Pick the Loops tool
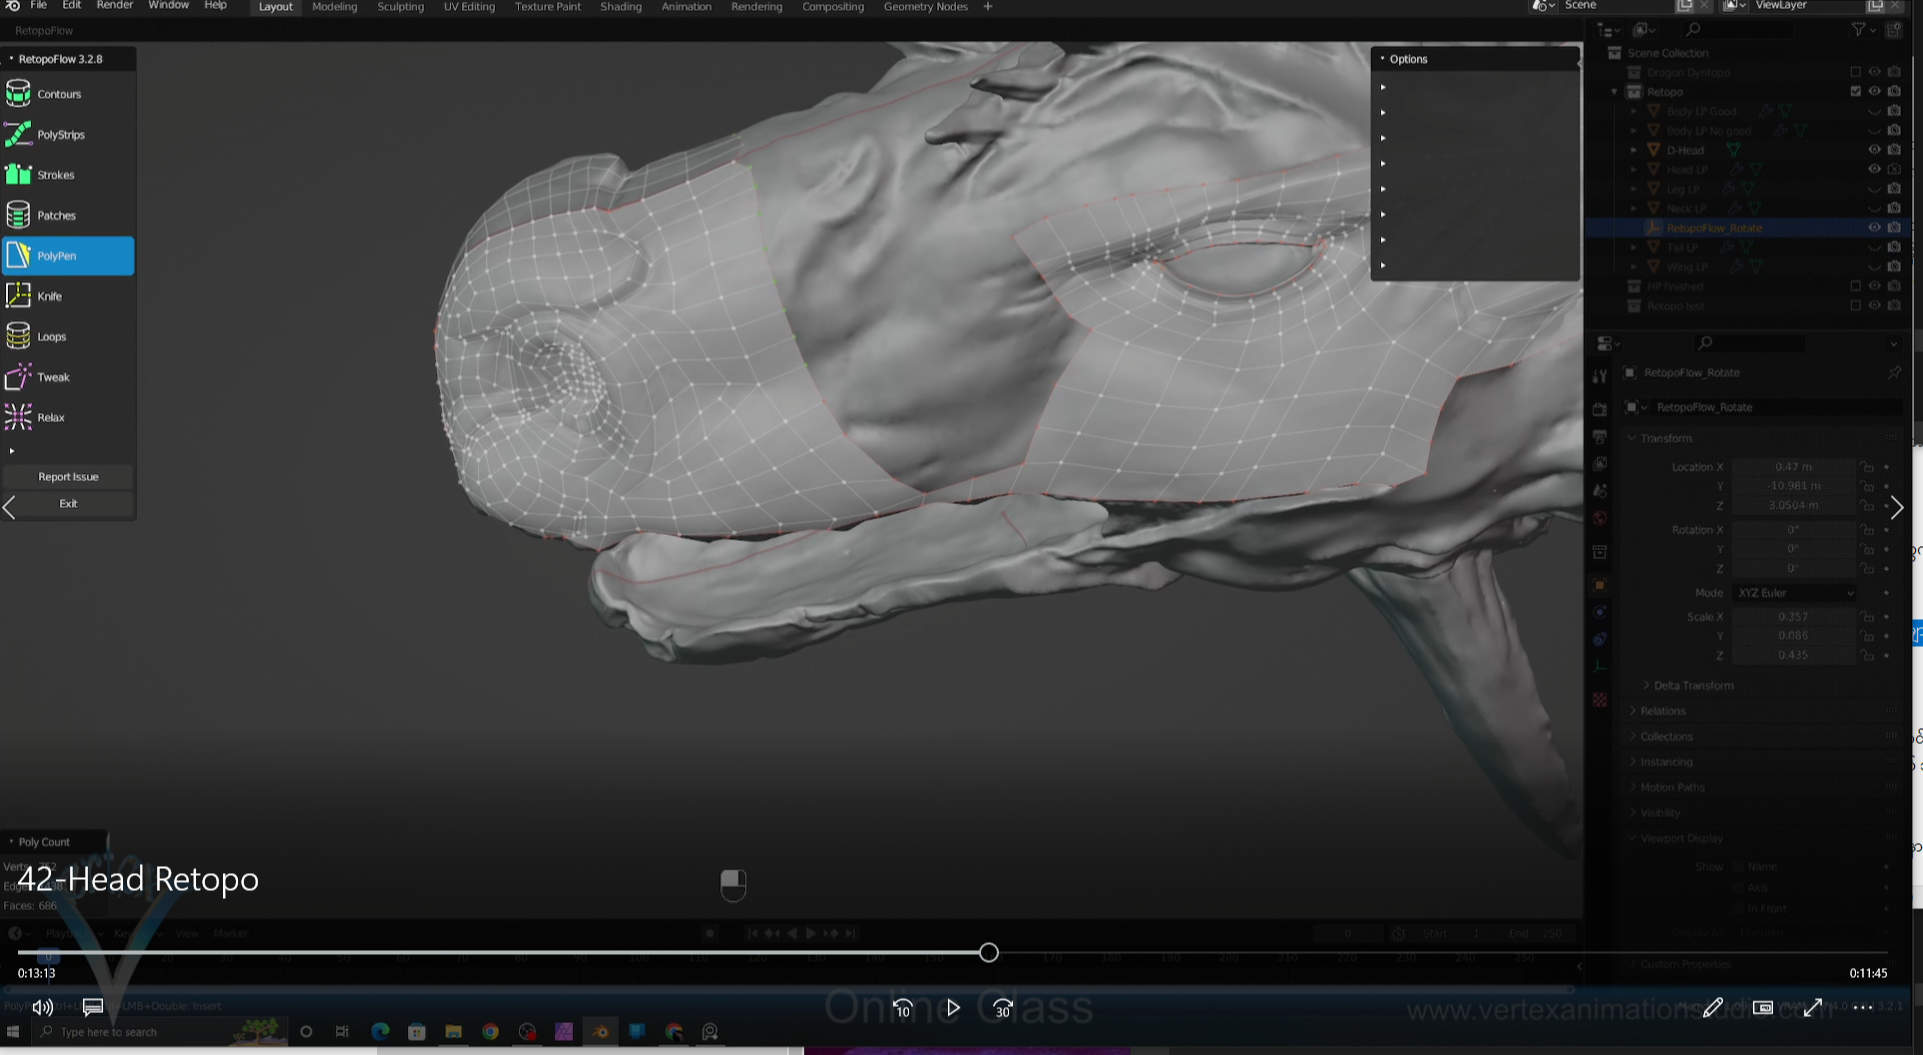Image resolution: width=1923 pixels, height=1055 pixels. [x=51, y=337]
